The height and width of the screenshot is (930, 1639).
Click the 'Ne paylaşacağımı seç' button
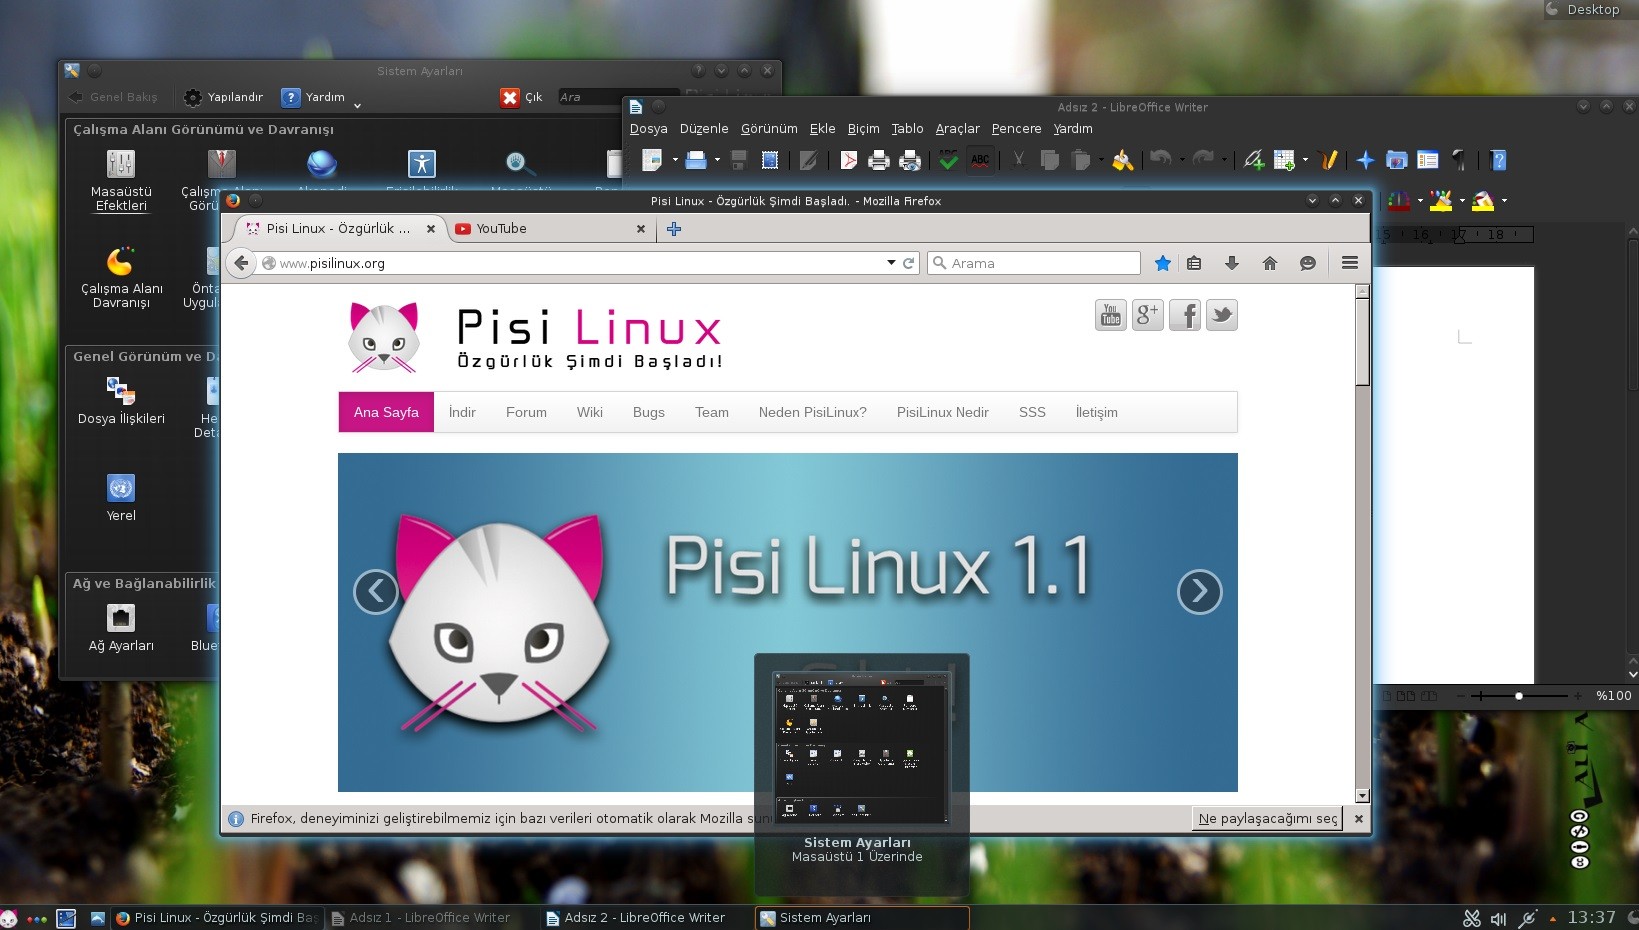1267,819
